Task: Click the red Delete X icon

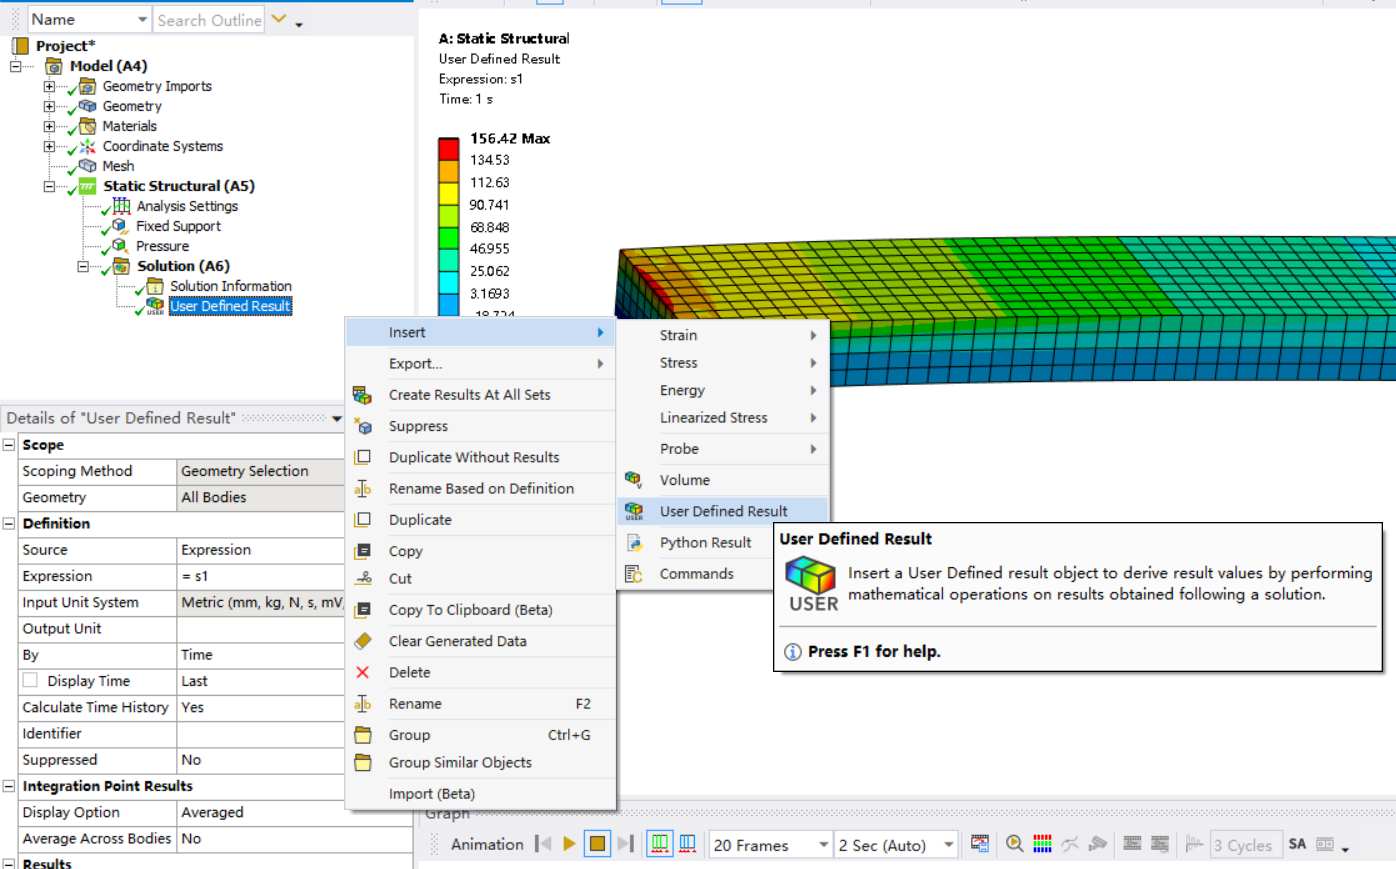Action: pos(362,672)
